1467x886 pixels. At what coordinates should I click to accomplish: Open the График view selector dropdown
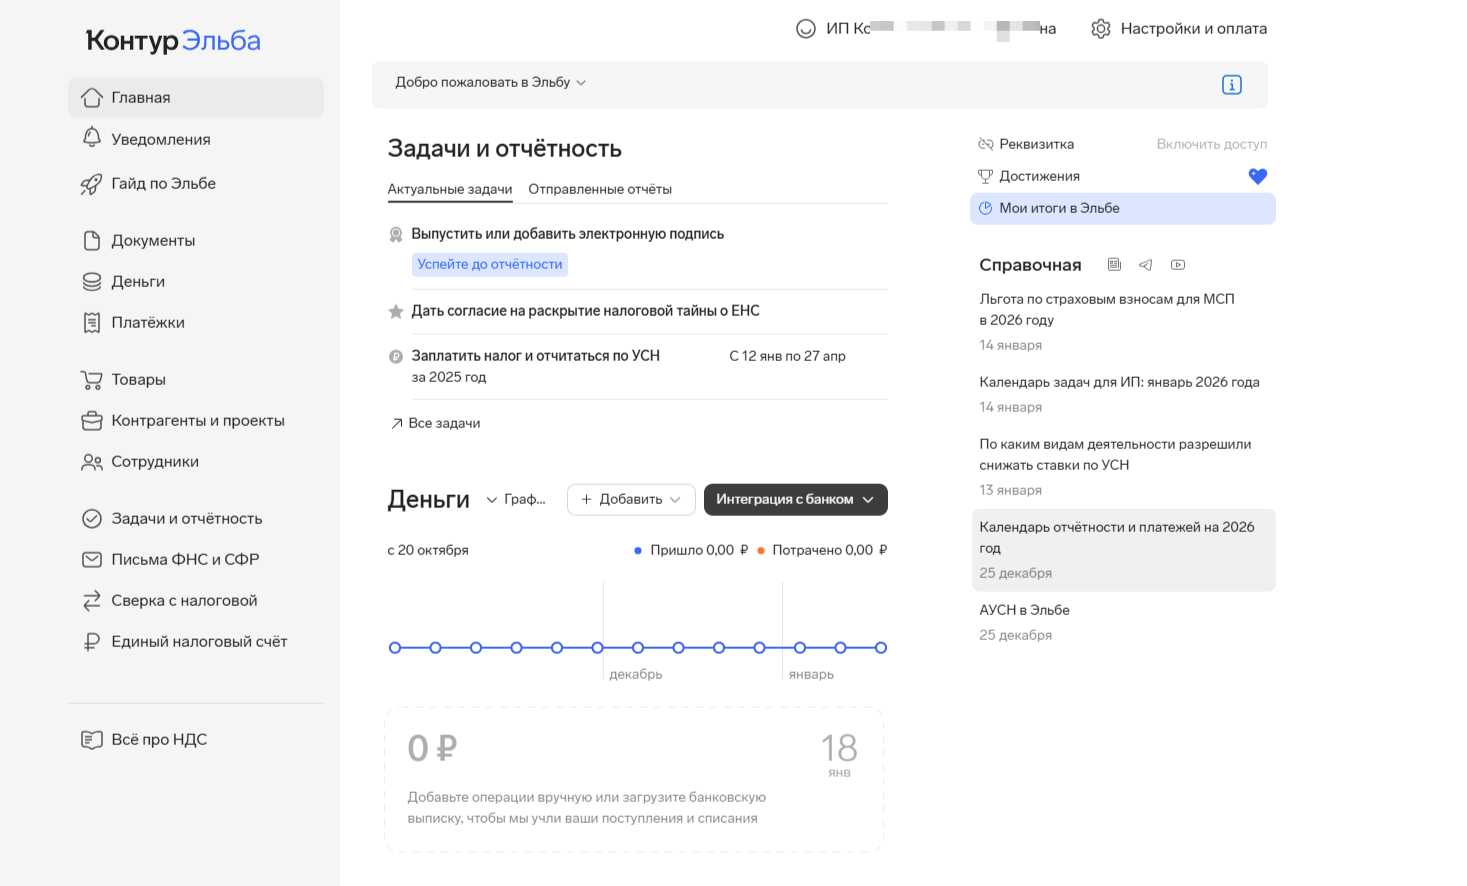pos(516,499)
